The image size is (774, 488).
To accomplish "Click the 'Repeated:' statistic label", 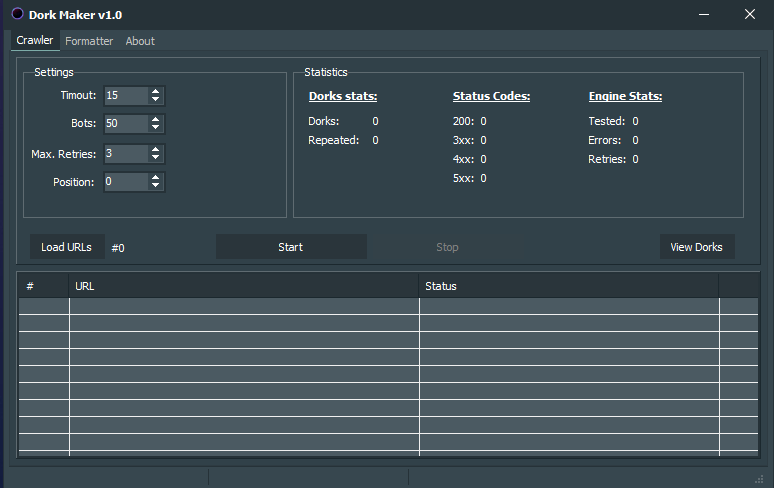I will (x=334, y=140).
